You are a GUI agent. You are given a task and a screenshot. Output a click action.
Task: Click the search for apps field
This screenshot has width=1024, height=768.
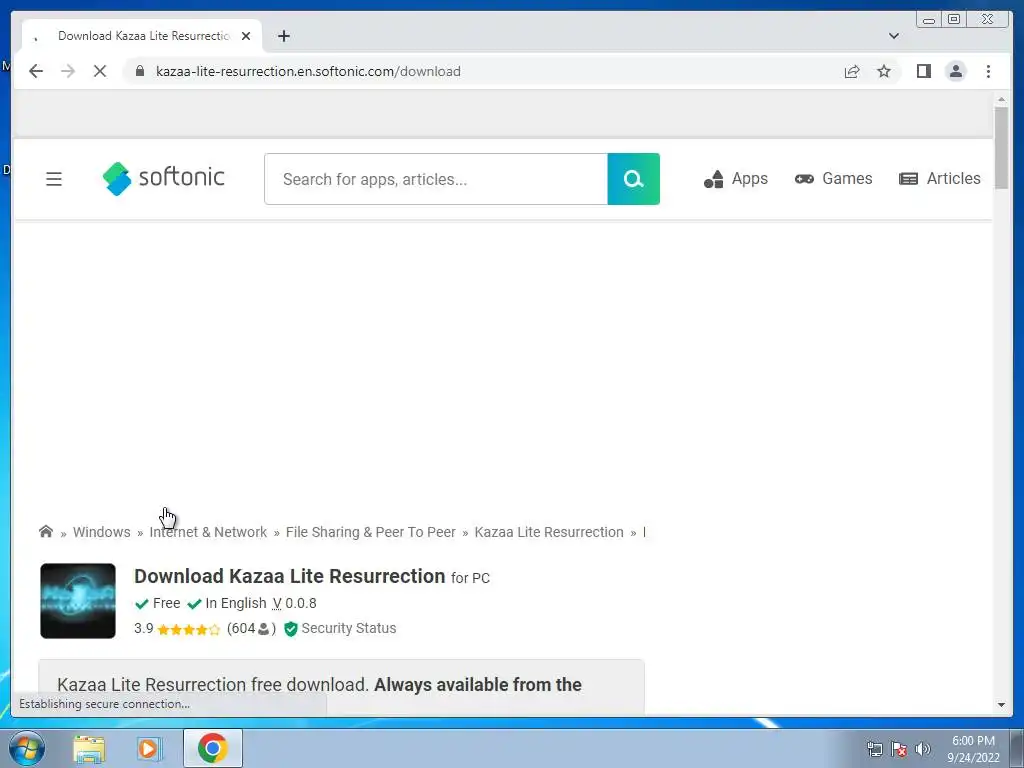coord(436,179)
